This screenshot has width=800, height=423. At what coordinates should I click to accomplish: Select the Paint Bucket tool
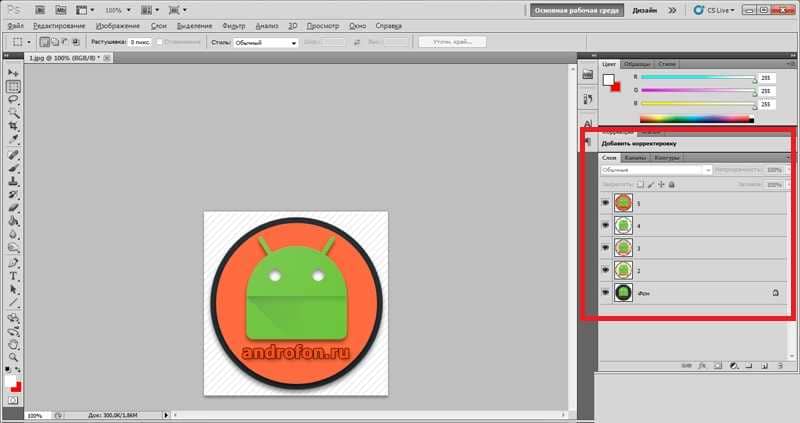13,221
